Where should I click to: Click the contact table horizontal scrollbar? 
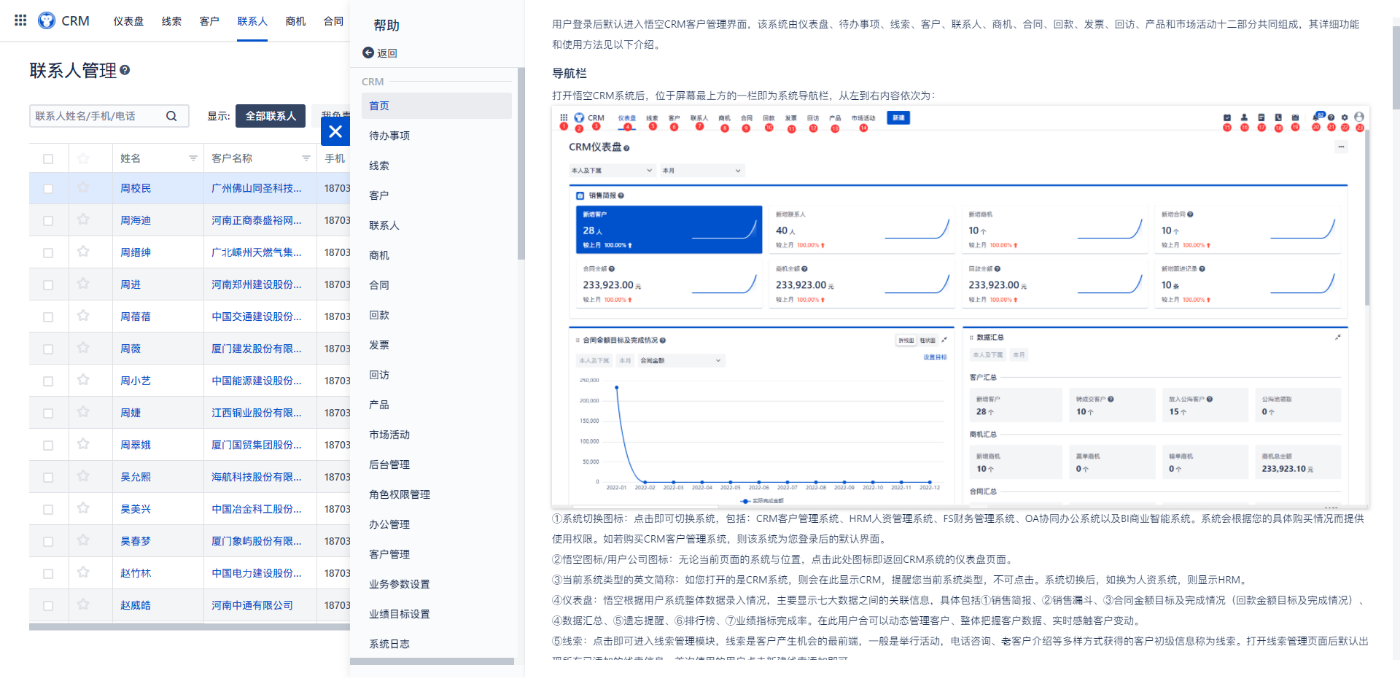189,627
